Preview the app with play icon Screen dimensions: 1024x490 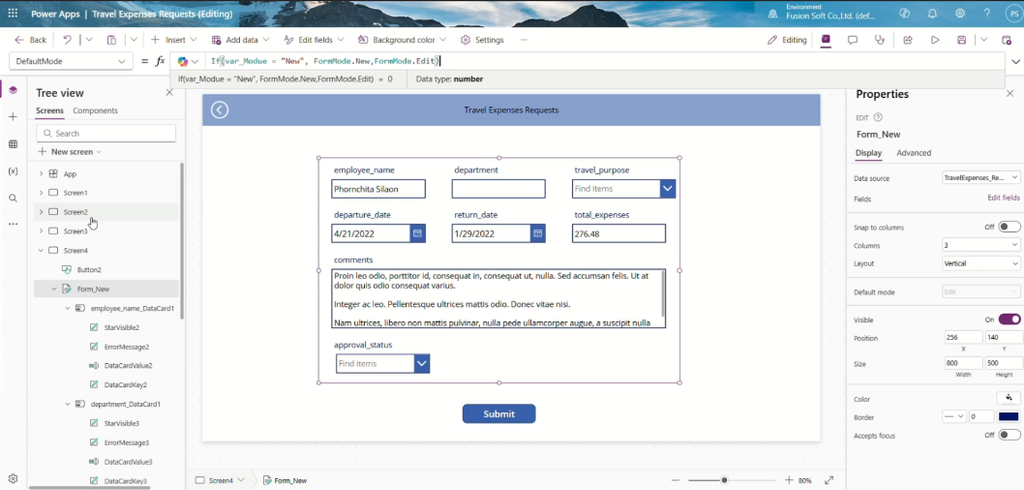click(x=935, y=40)
